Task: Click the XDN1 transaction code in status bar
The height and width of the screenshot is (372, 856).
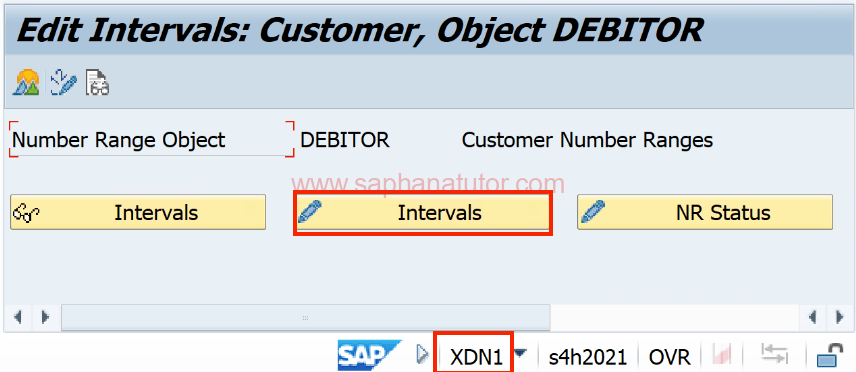Action: 475,357
